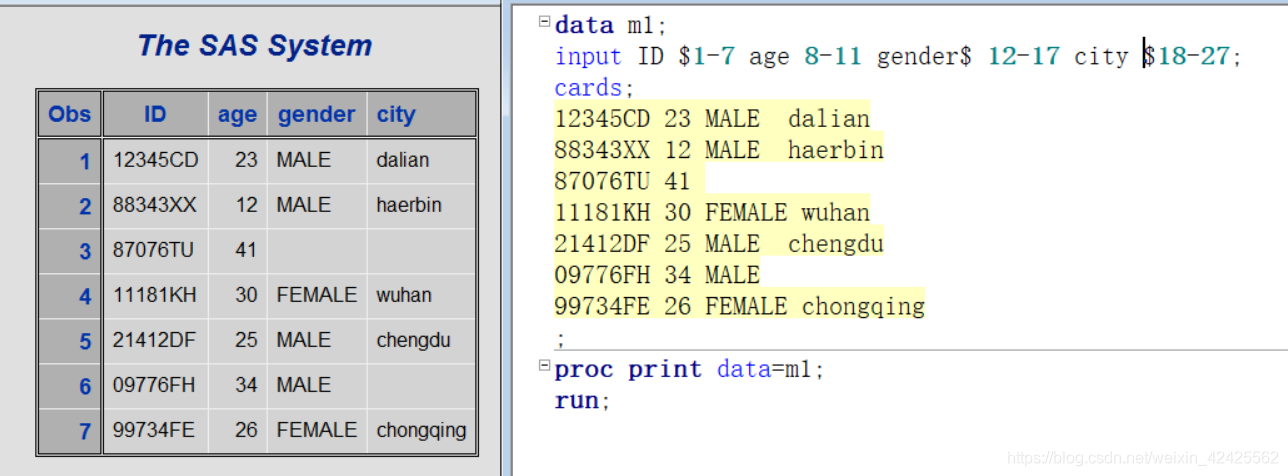This screenshot has width=1288, height=476.
Task: Click the ID cell 87076TU in the table
Action: click(155, 250)
